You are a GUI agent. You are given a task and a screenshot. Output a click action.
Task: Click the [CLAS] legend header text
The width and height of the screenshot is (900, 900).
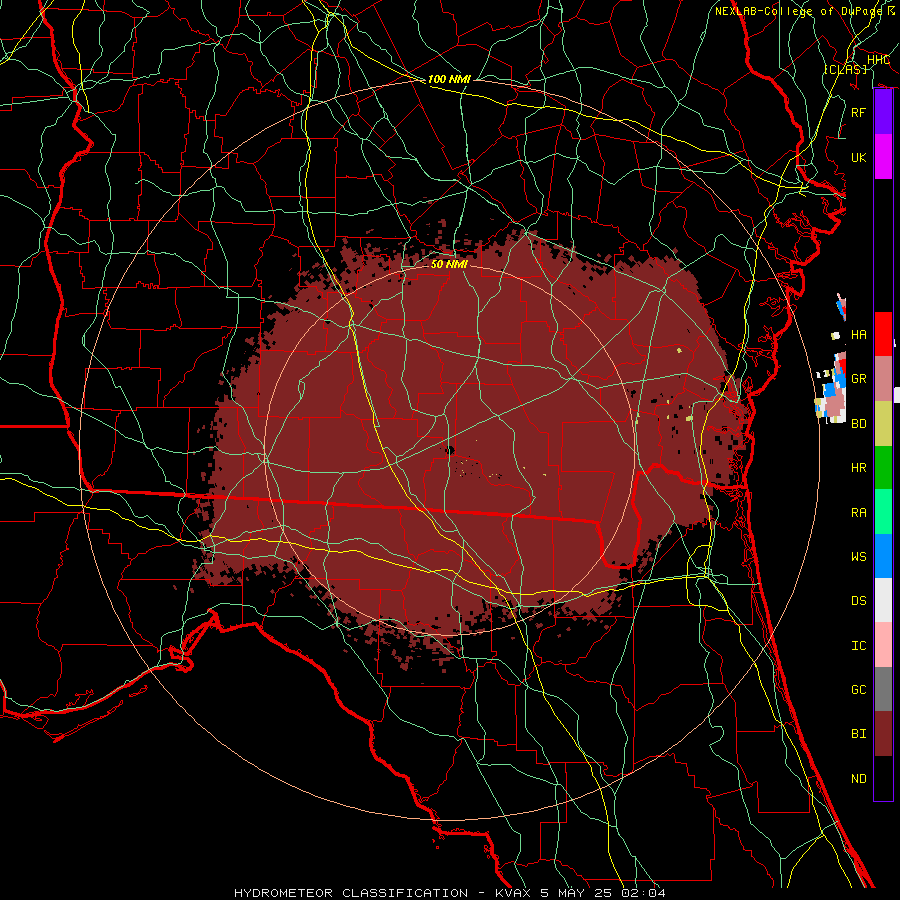tap(845, 69)
